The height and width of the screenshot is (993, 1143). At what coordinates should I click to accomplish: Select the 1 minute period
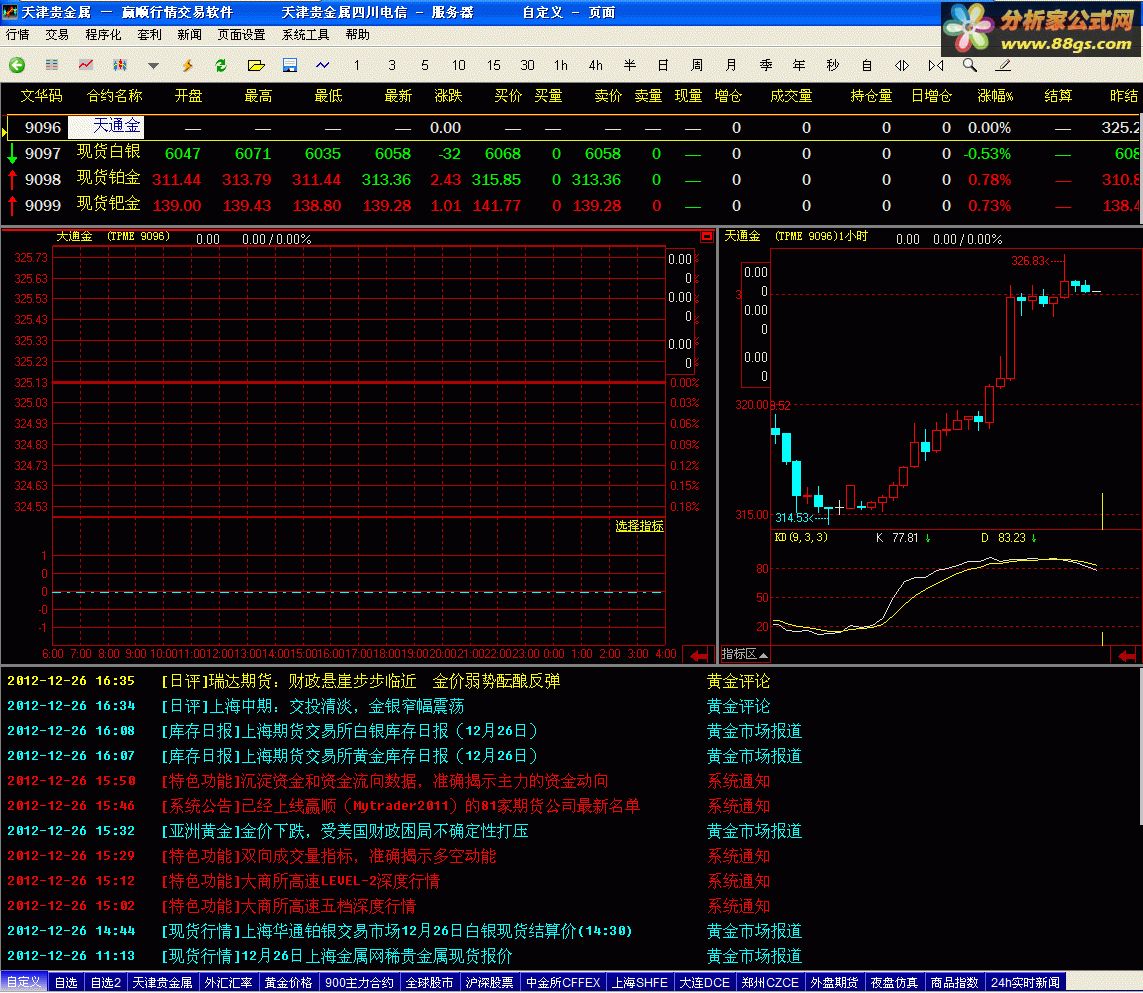click(x=356, y=66)
